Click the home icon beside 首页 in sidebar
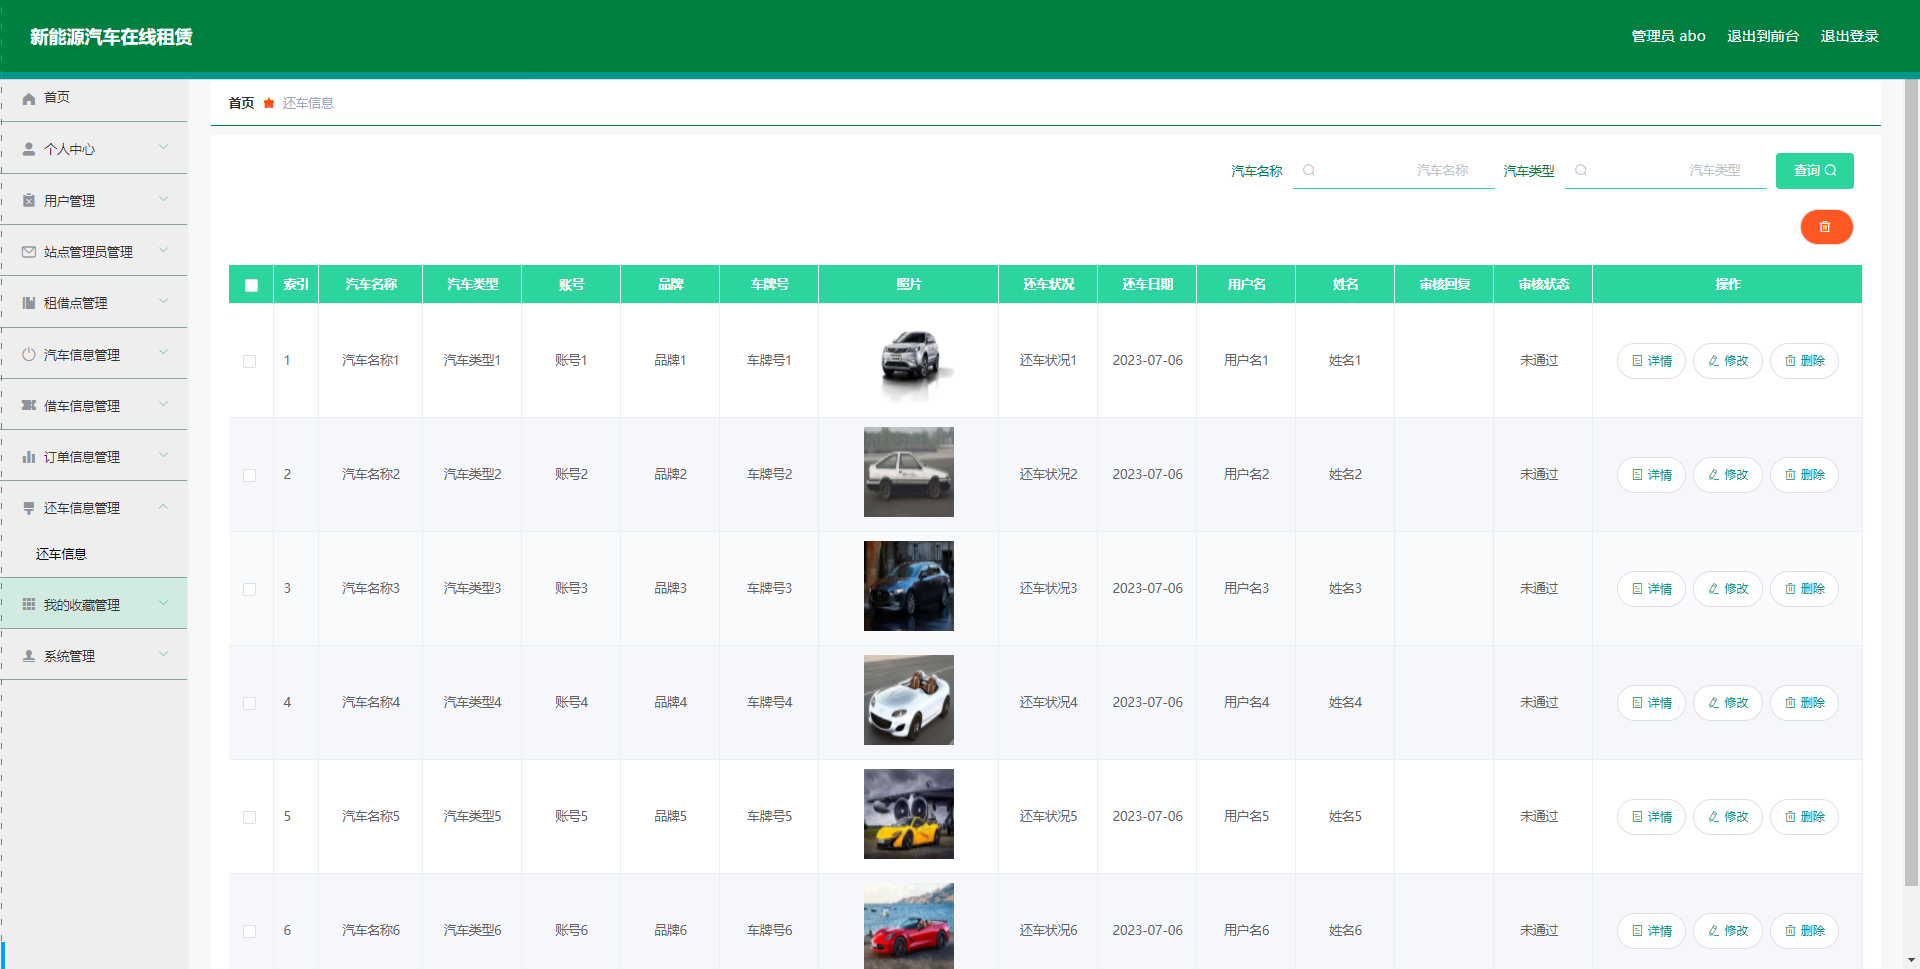Viewport: 1920px width, 969px height. 29,98
